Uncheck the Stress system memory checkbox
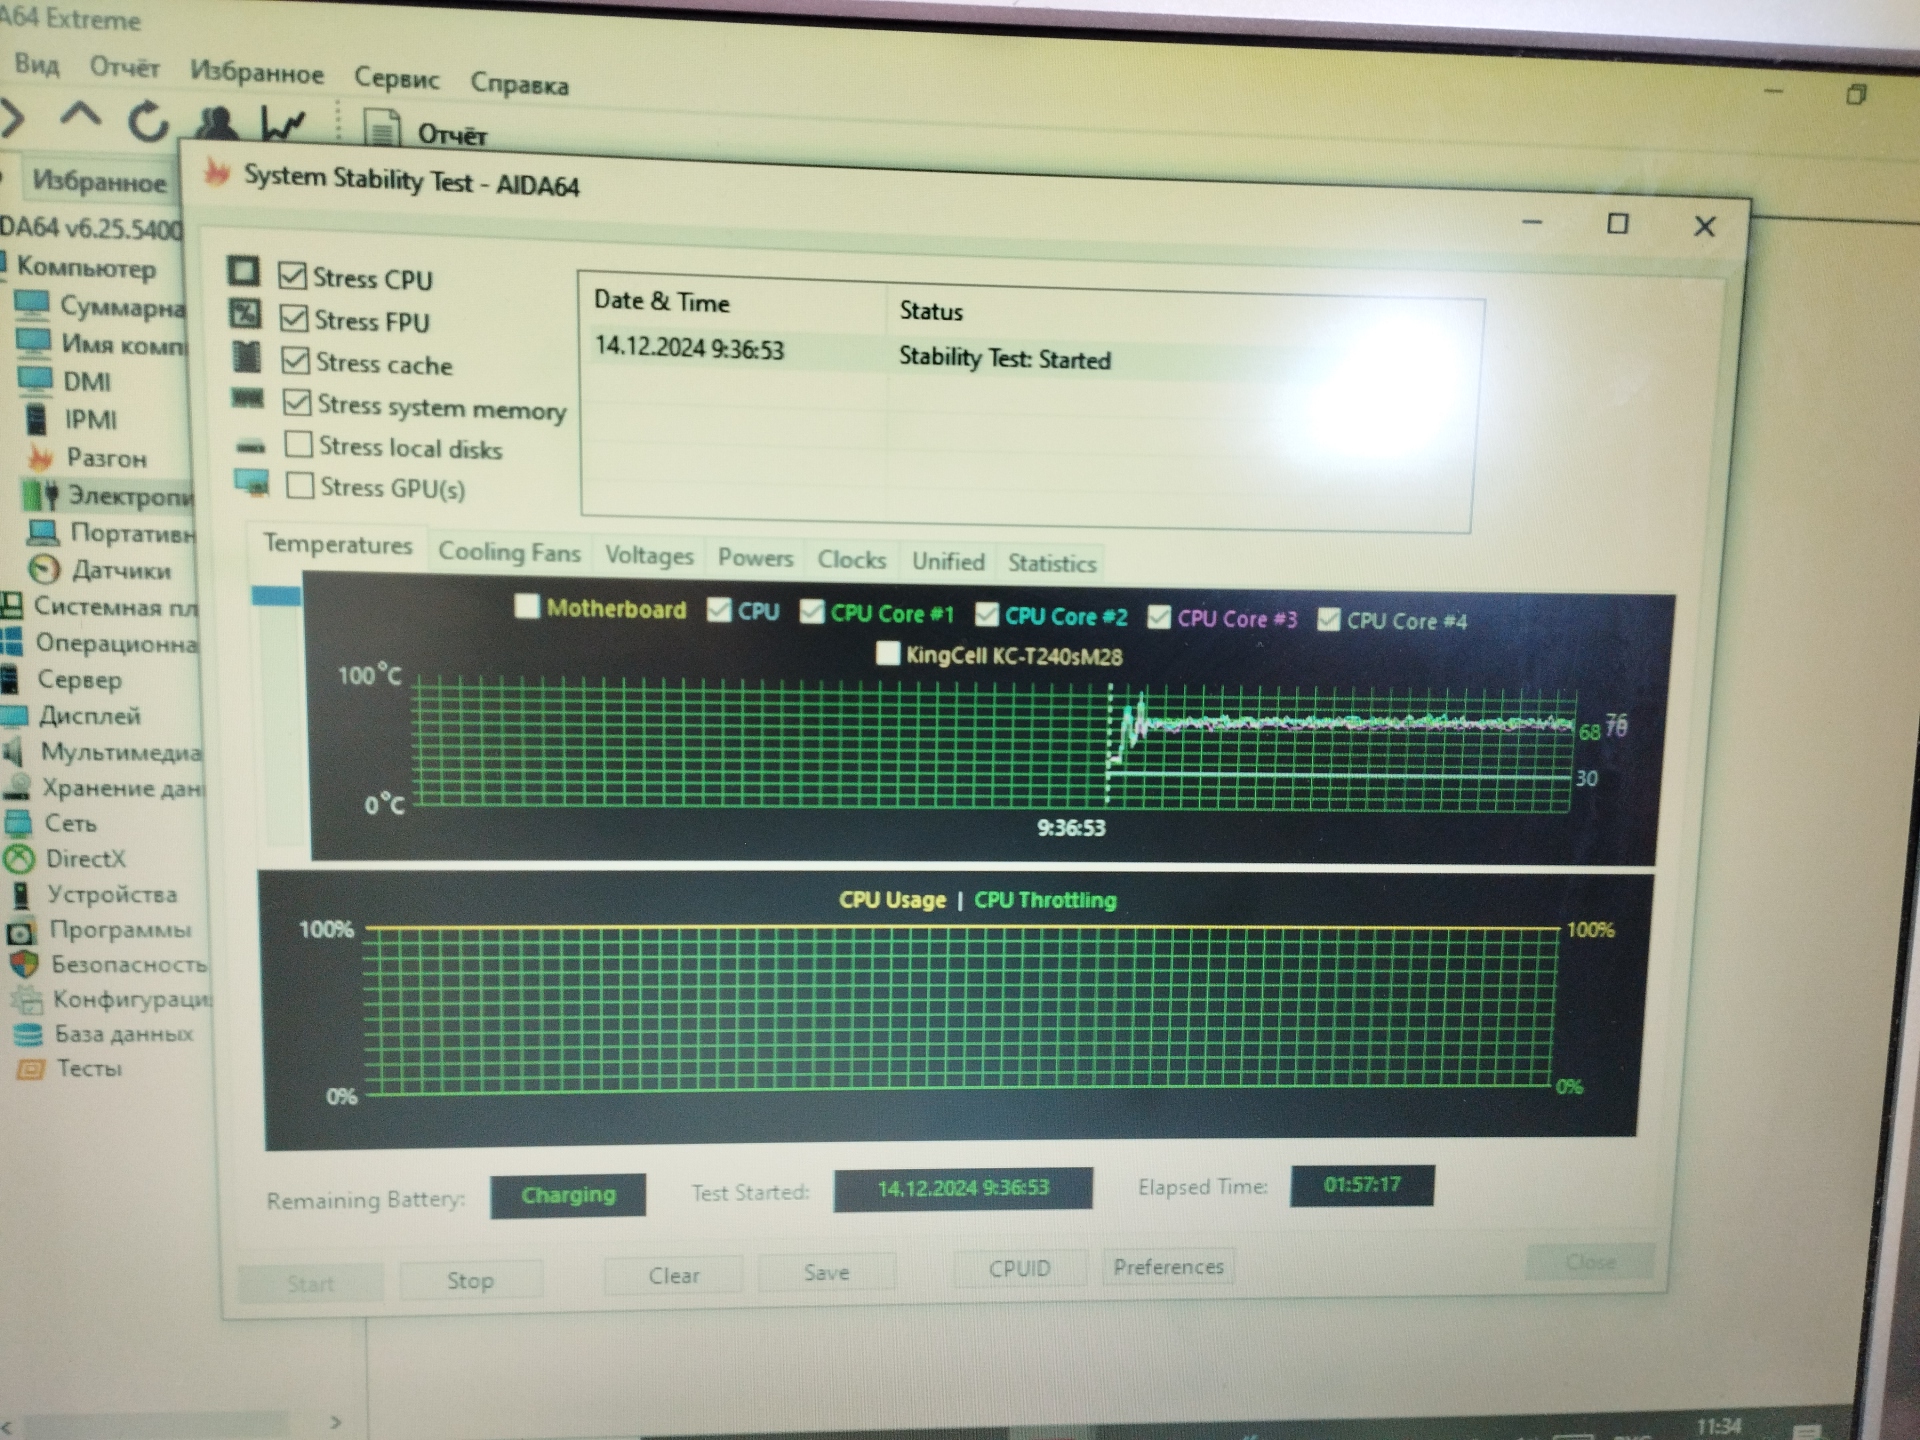The width and height of the screenshot is (1920, 1440). 297,402
